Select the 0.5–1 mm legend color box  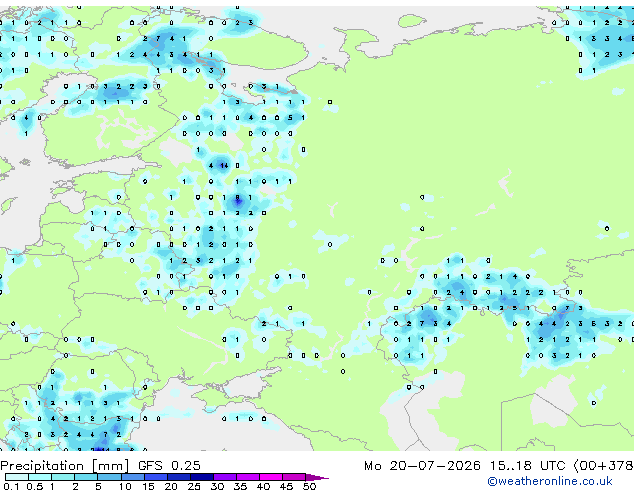coord(40,477)
